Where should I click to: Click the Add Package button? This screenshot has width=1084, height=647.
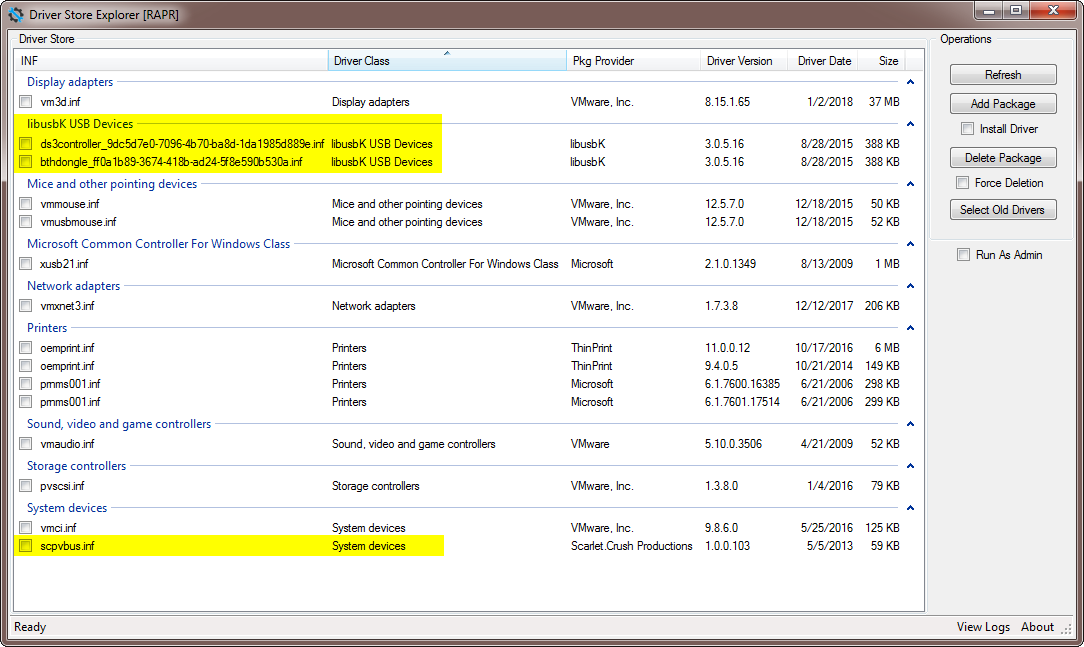[1003, 104]
